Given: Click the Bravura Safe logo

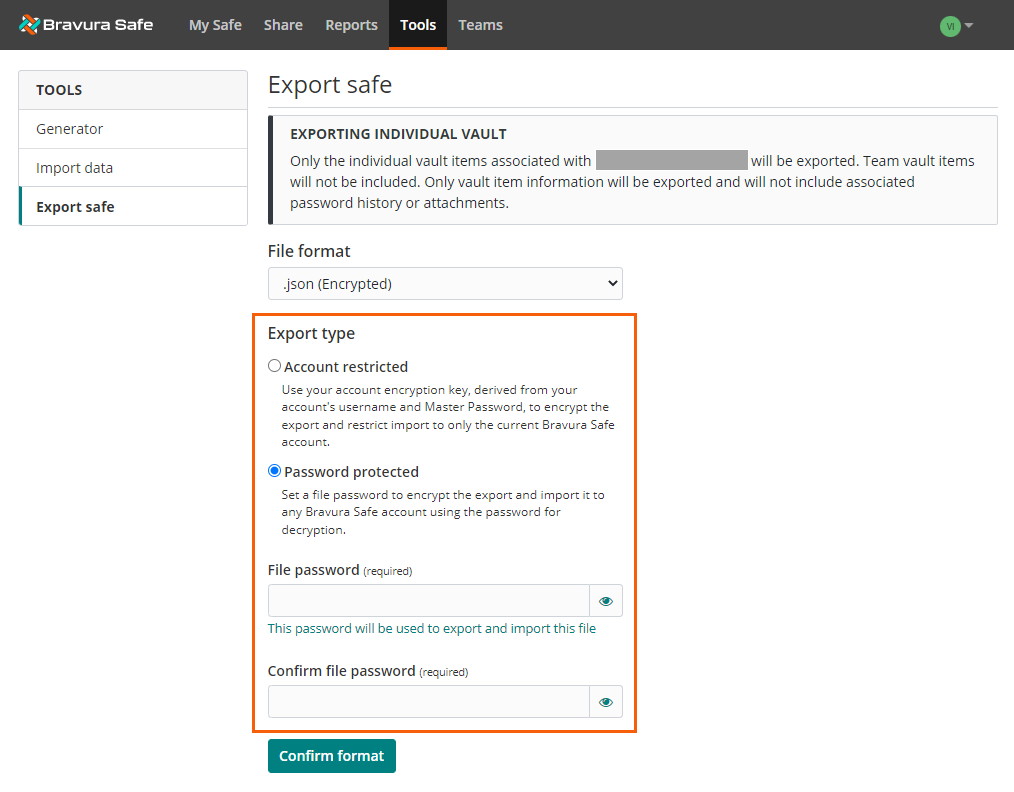Looking at the screenshot, I should tap(86, 24).
